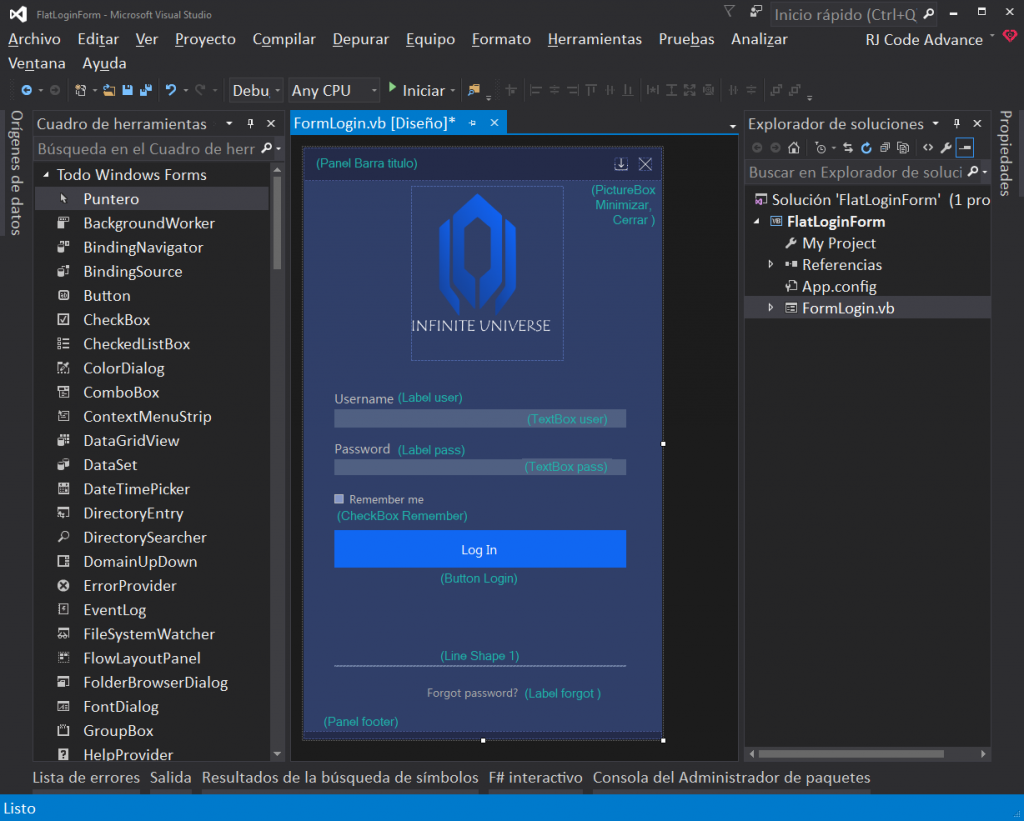Click the Navigate Backward arrow icon
Viewport: 1024px width, 821px height.
coord(27,90)
